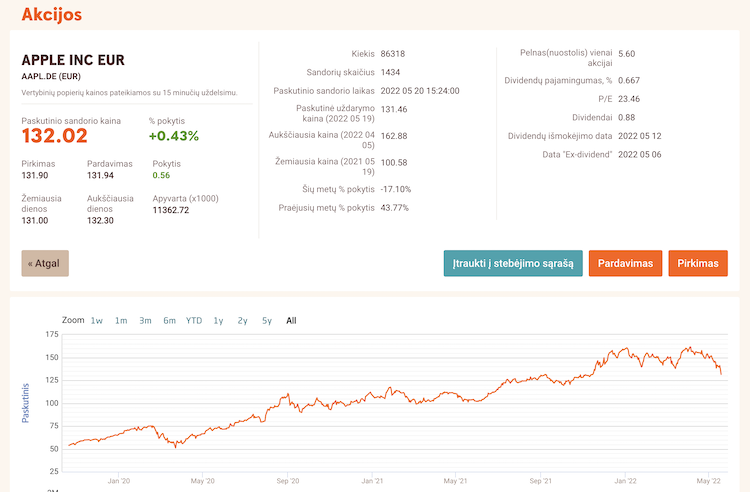750x492 pixels.
Task: Select the All zoom option
Action: tap(291, 321)
